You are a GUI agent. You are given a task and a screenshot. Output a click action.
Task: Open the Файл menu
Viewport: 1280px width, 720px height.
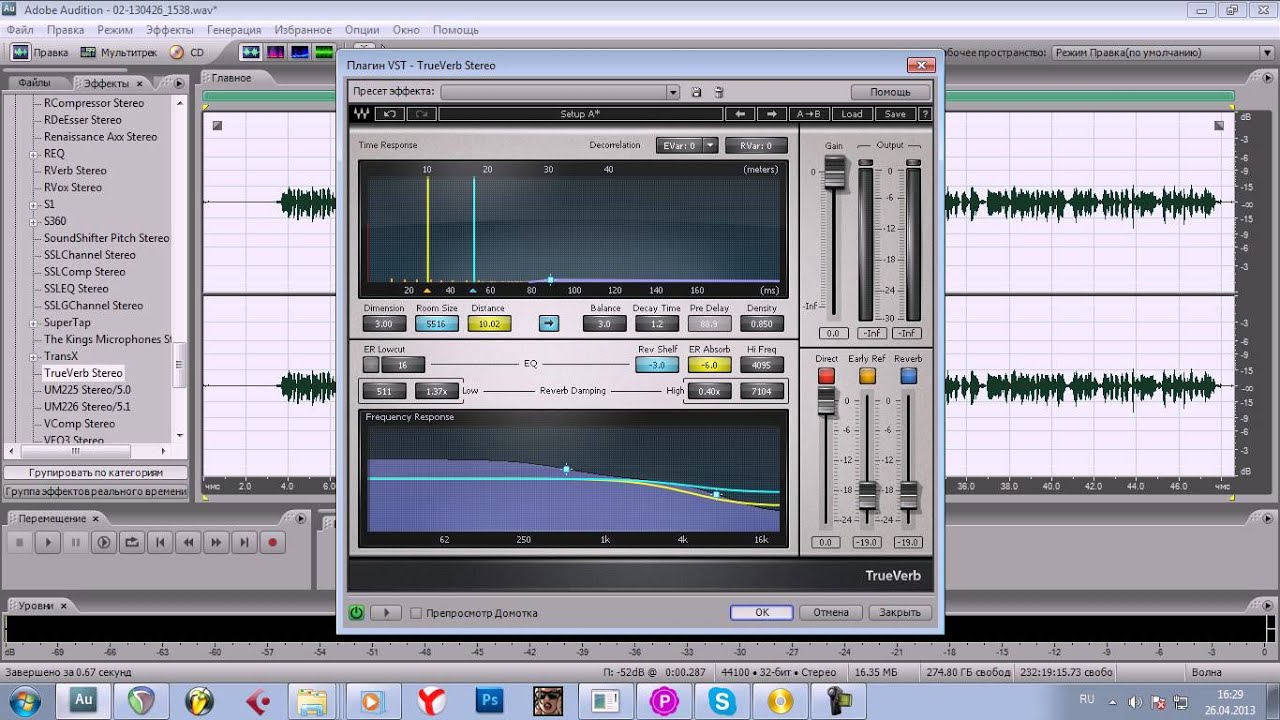coord(20,30)
